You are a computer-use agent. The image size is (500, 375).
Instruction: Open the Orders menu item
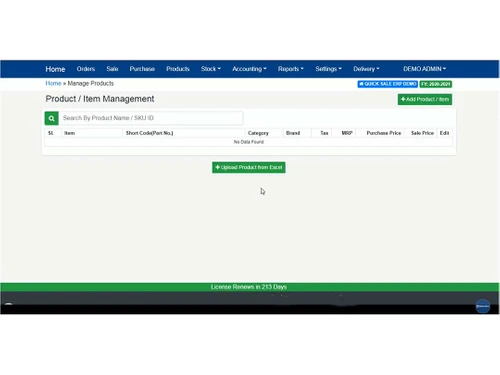click(x=86, y=69)
